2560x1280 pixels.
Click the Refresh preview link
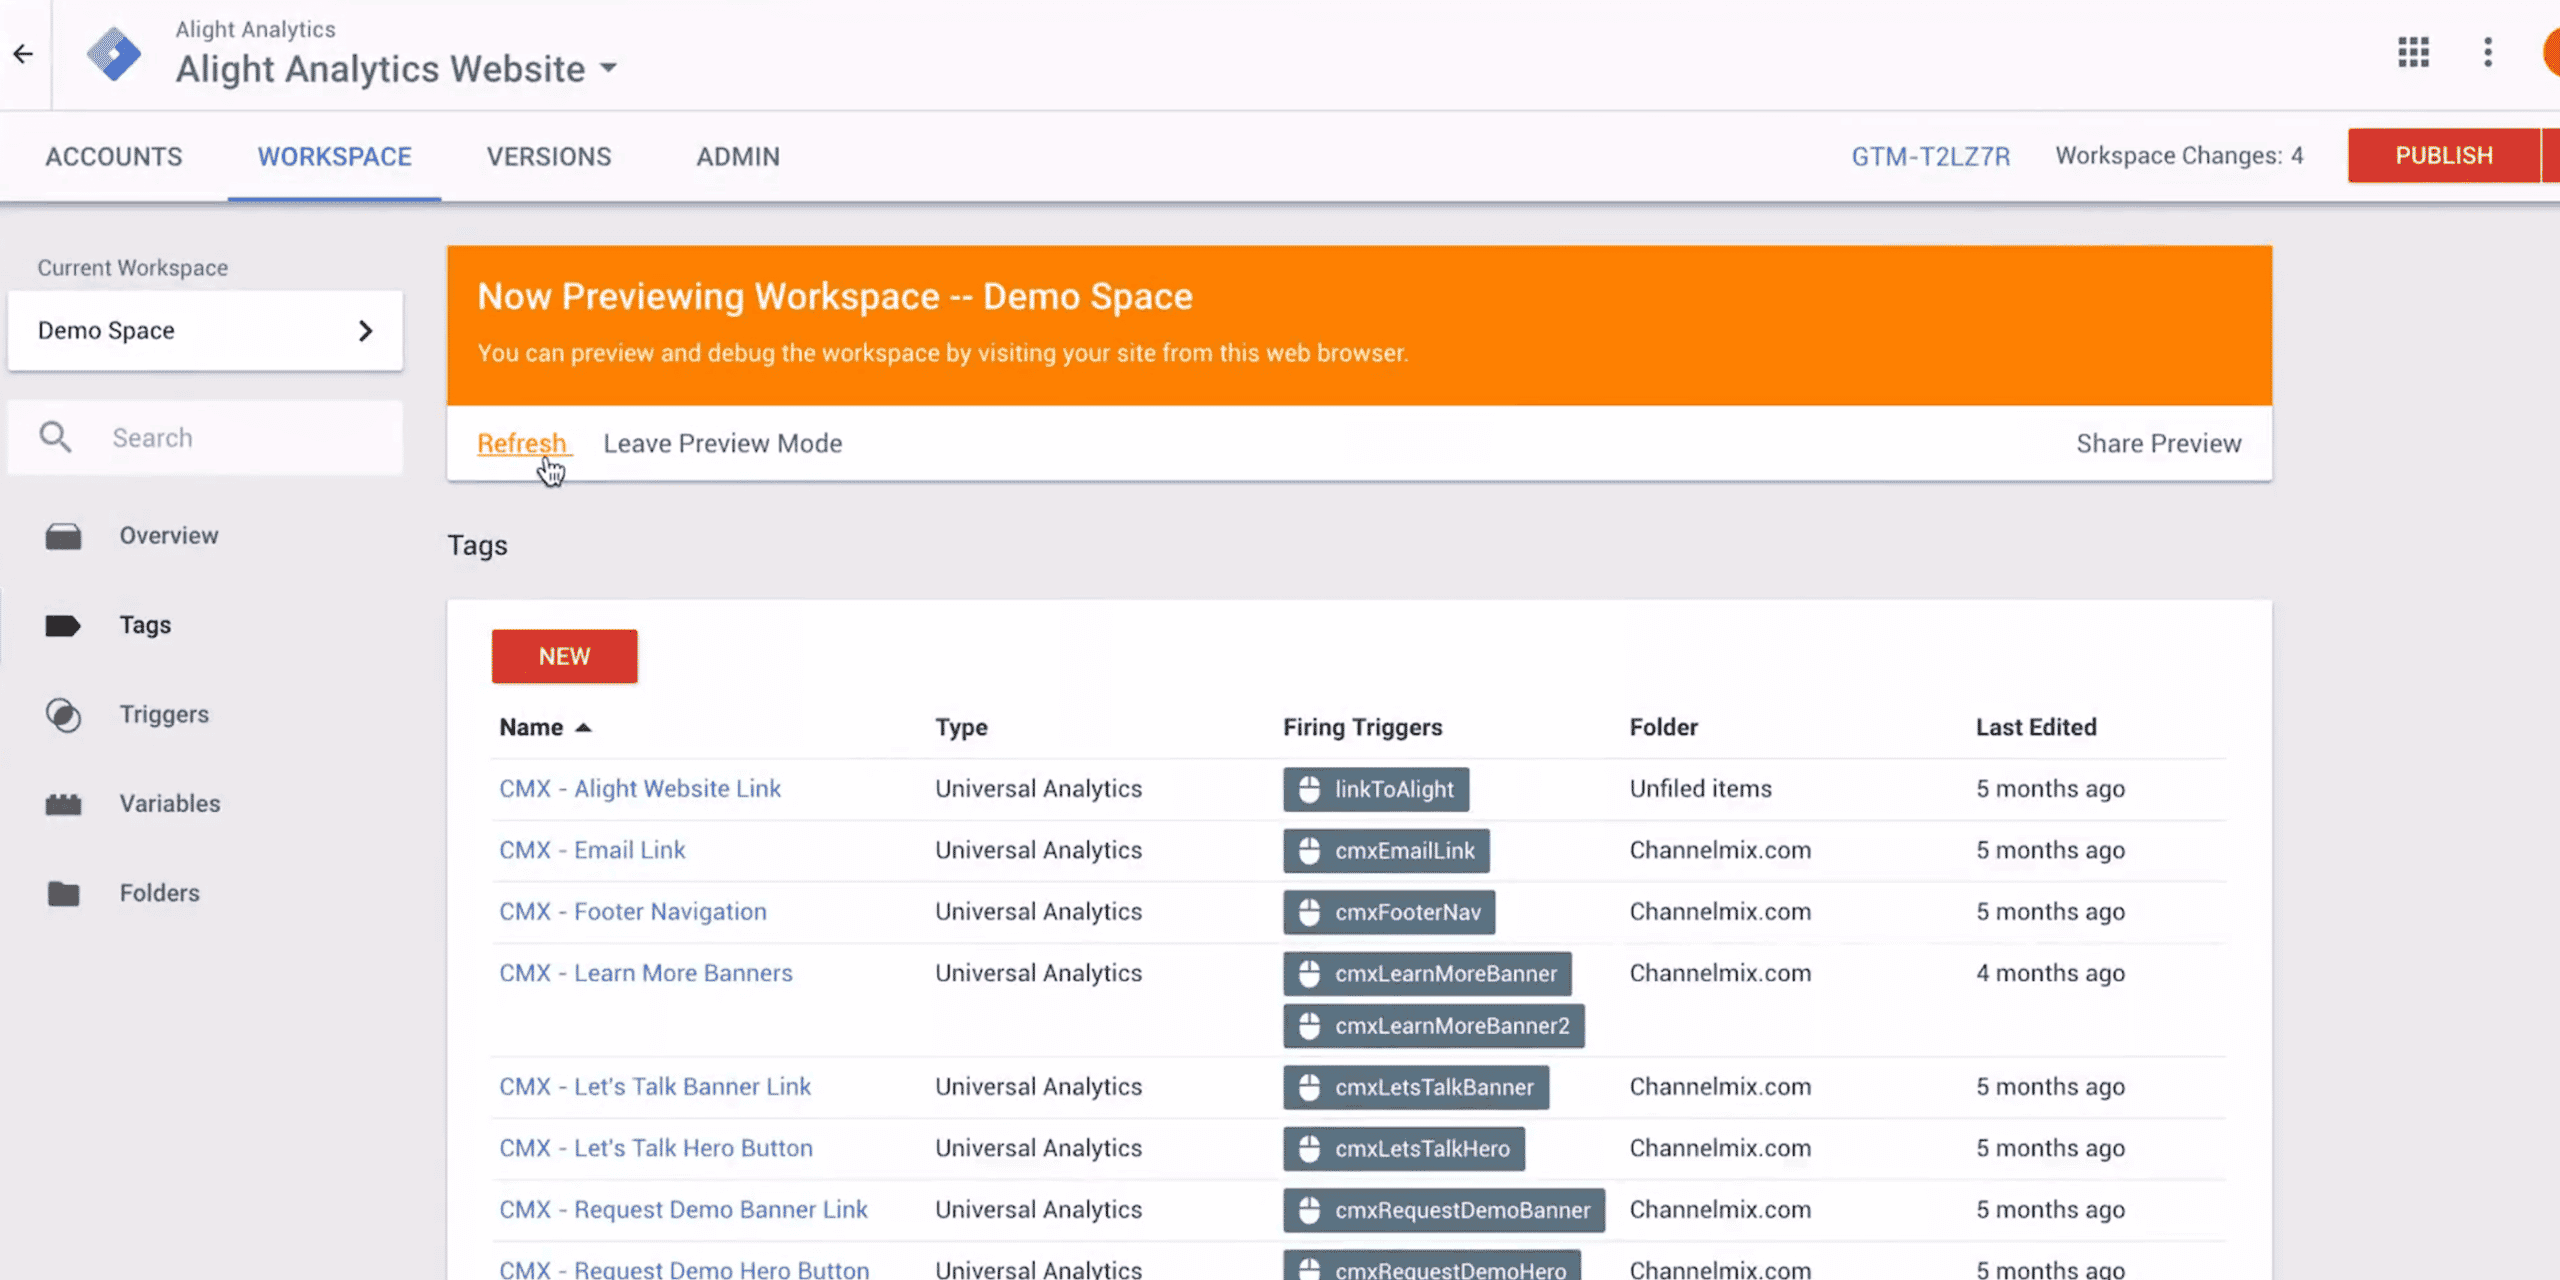point(522,443)
